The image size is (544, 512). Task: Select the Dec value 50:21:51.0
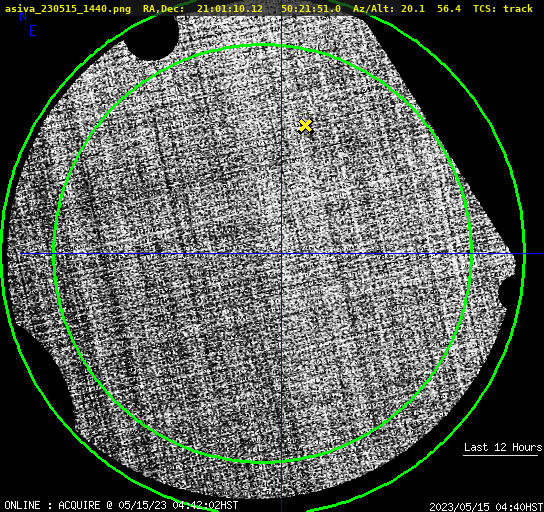point(311,9)
